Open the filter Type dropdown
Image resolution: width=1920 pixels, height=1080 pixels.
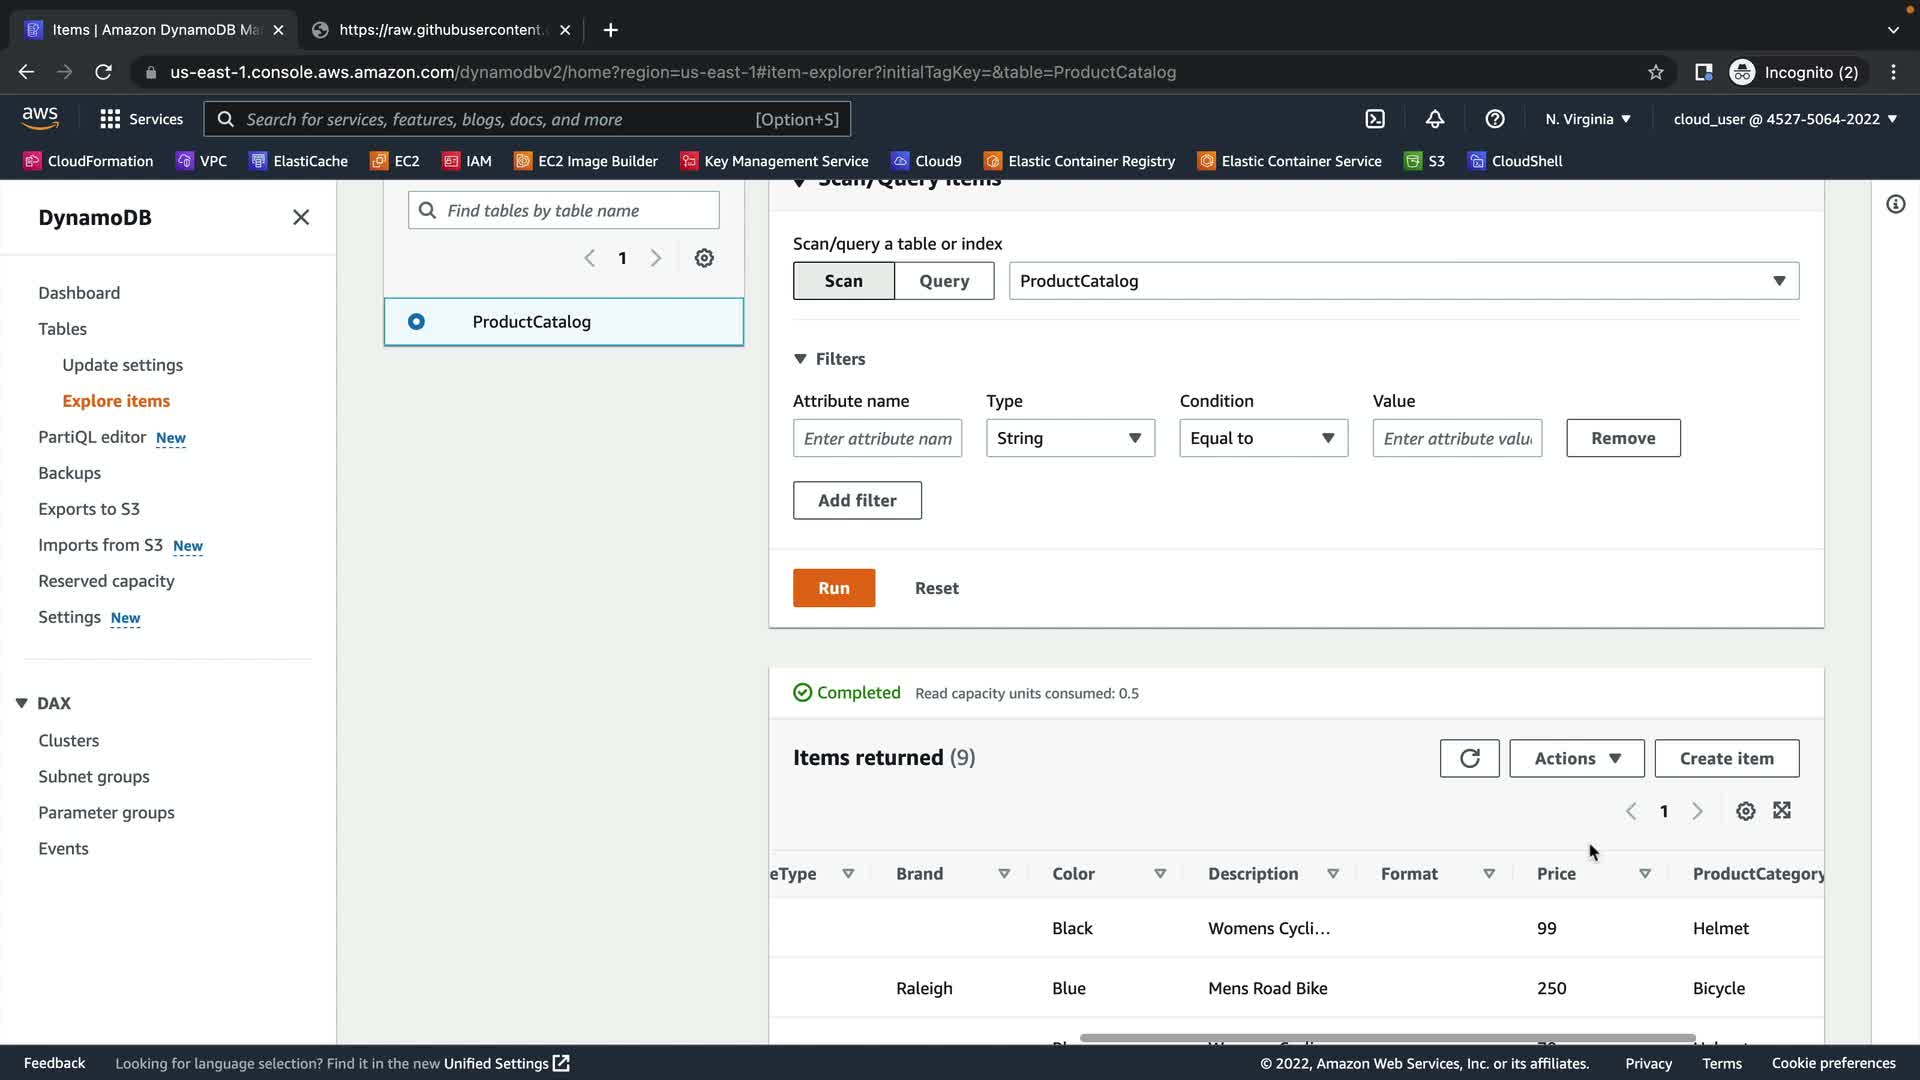click(x=1069, y=438)
